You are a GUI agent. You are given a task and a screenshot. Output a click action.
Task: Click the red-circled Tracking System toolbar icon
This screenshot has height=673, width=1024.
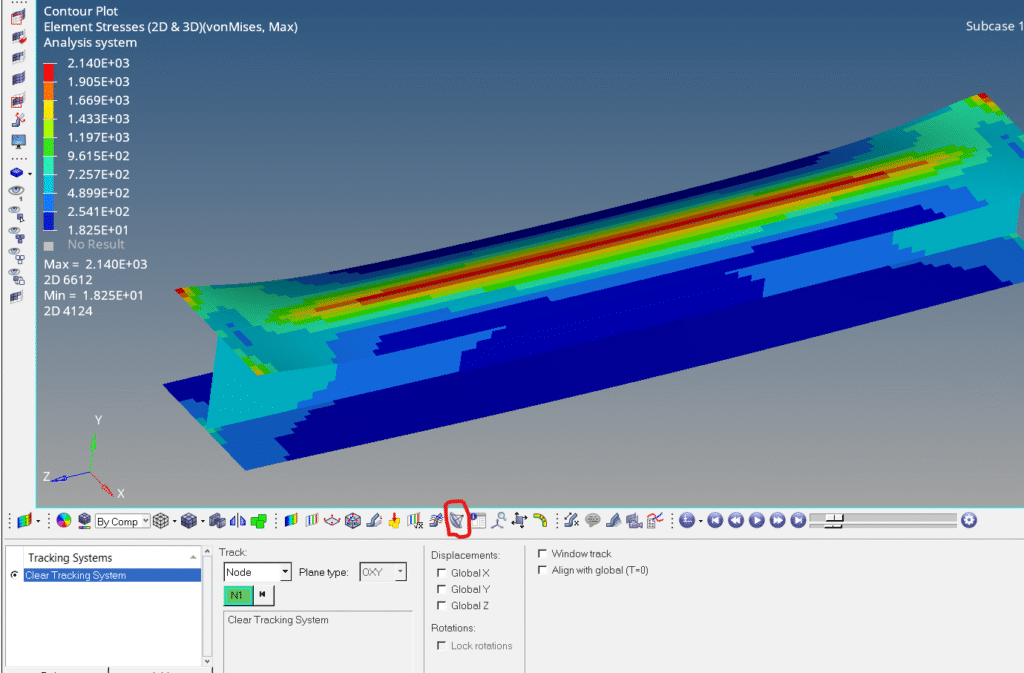[457, 520]
